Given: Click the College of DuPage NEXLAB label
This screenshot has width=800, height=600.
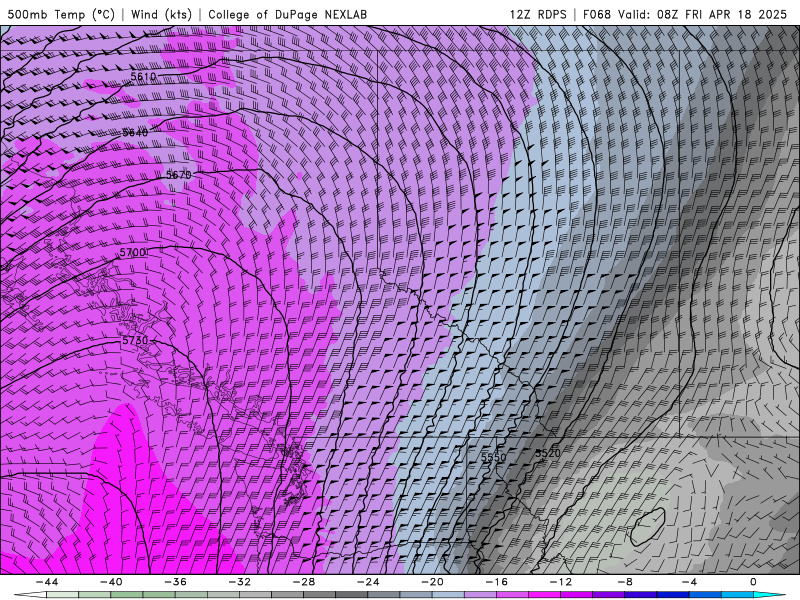Looking at the screenshot, I should pos(287,14).
